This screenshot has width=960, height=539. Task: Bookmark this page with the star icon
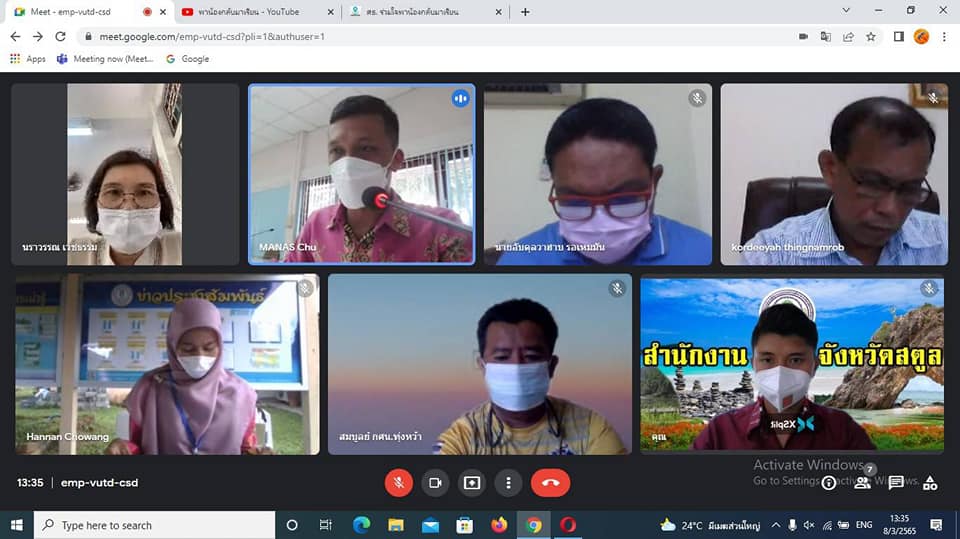871,36
